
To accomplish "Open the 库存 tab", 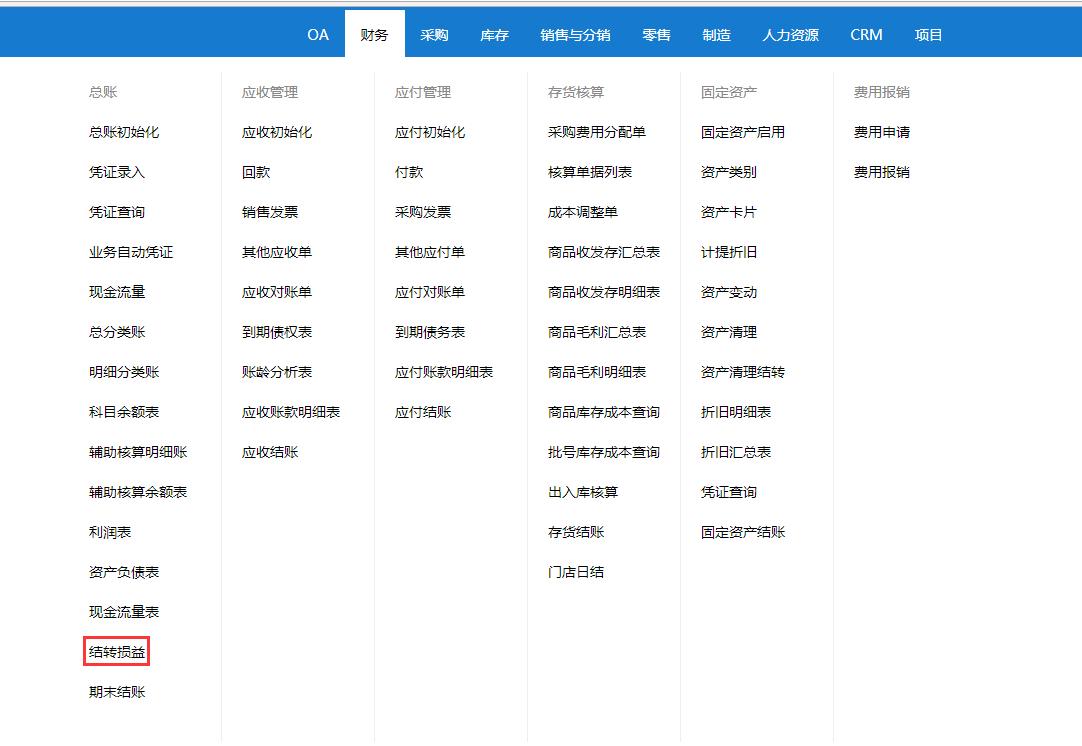I will click(x=494, y=35).
